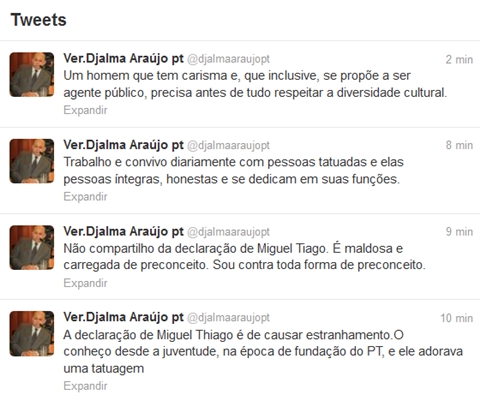Open avatar on the 2 min tweet

[x=32, y=75]
